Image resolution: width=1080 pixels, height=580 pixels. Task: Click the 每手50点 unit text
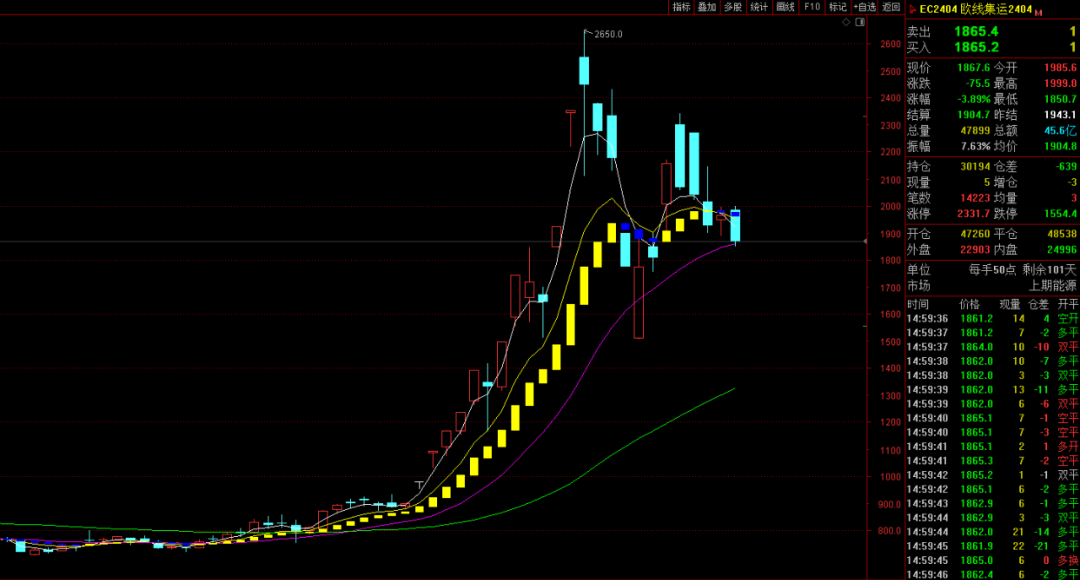[992, 270]
